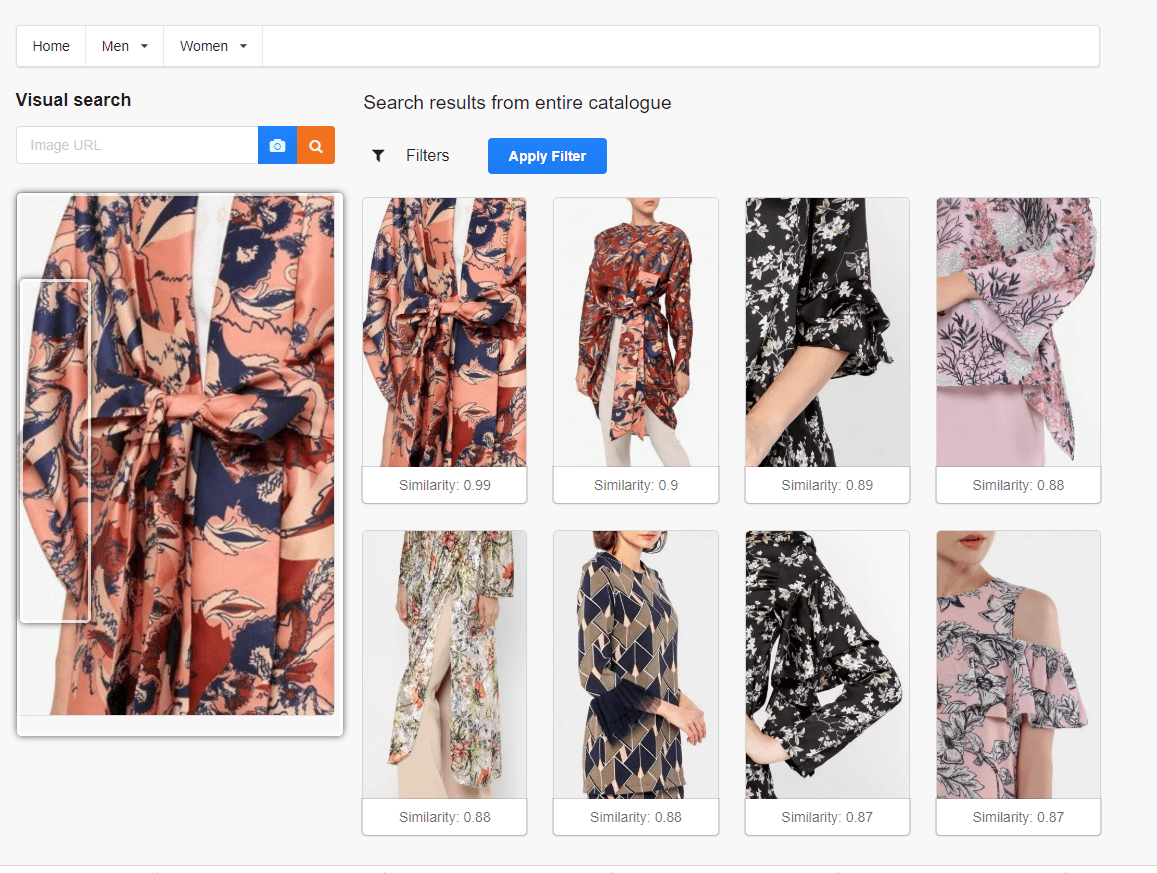
Task: Select the black floral bell-sleeve result at 0.87
Action: point(827,665)
